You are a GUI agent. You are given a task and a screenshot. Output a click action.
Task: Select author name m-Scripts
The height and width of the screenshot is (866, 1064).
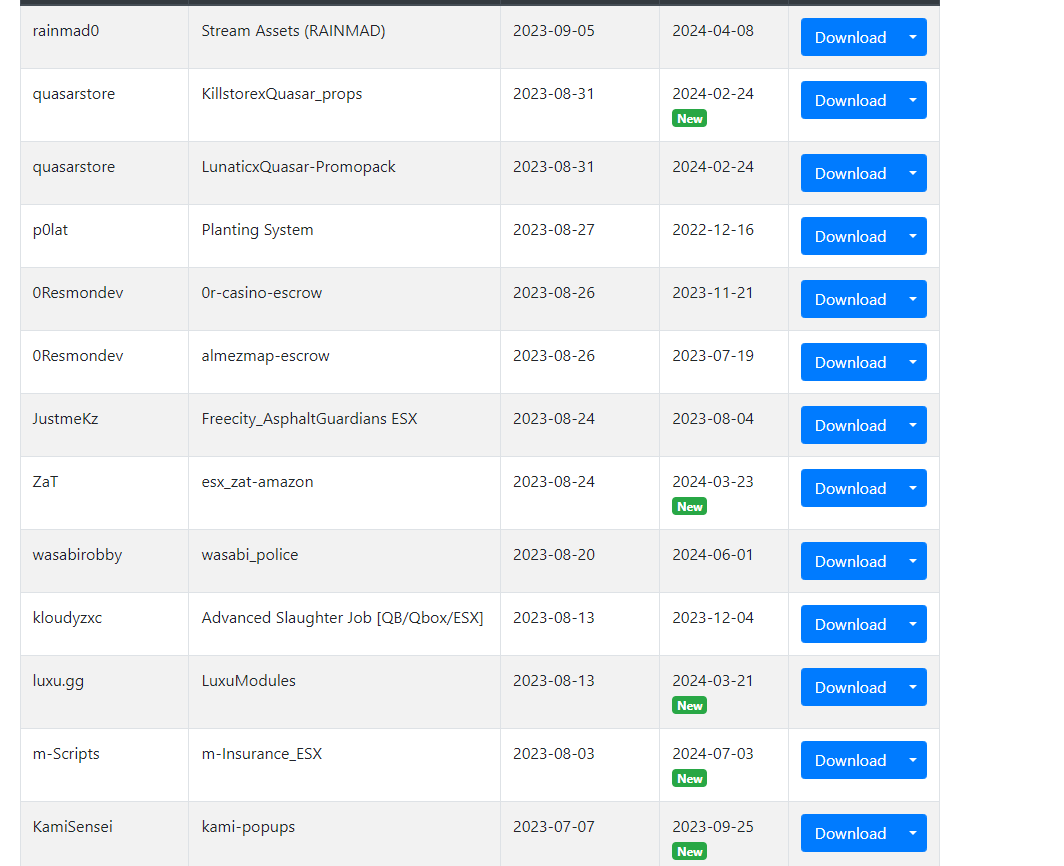coord(66,754)
